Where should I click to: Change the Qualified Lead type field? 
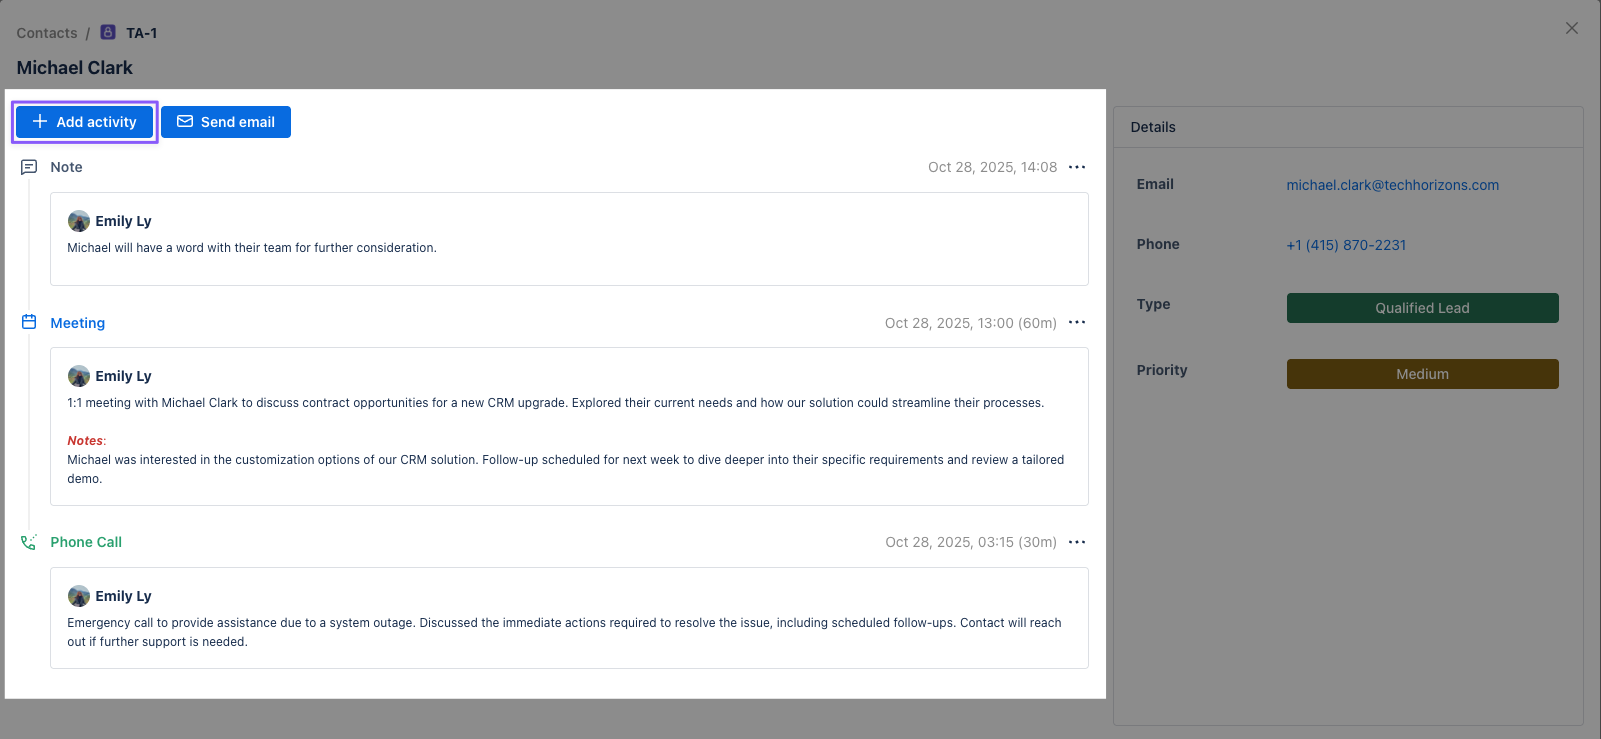(1421, 308)
